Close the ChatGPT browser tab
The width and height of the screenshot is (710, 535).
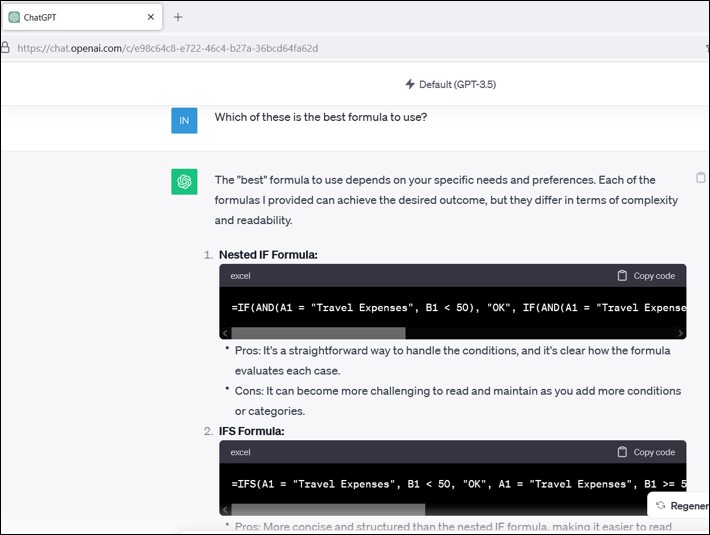[151, 17]
